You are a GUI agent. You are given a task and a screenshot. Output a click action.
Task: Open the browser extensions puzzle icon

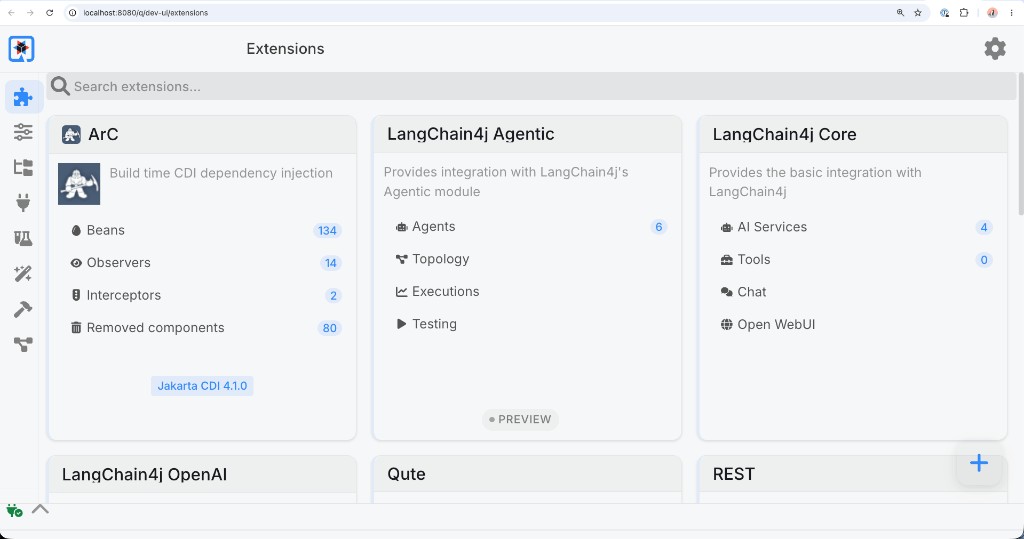tap(964, 12)
